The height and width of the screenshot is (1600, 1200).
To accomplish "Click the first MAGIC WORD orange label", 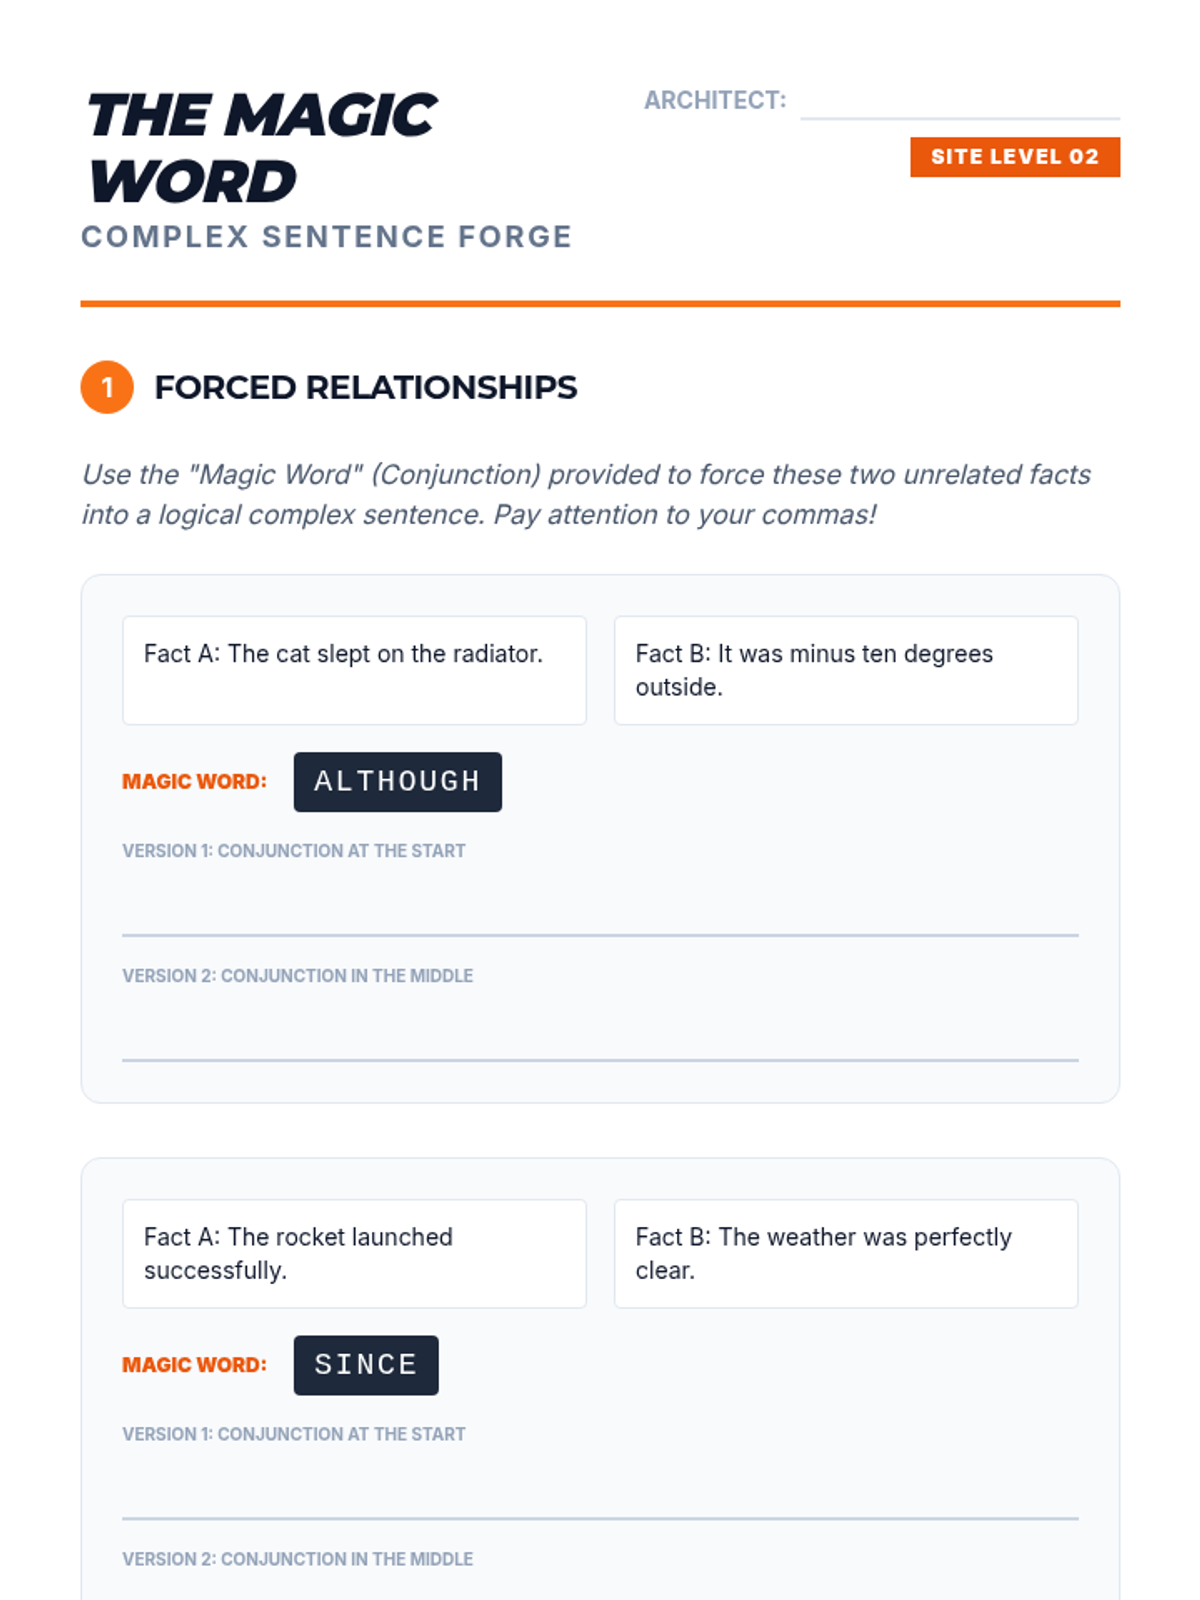I will point(194,782).
